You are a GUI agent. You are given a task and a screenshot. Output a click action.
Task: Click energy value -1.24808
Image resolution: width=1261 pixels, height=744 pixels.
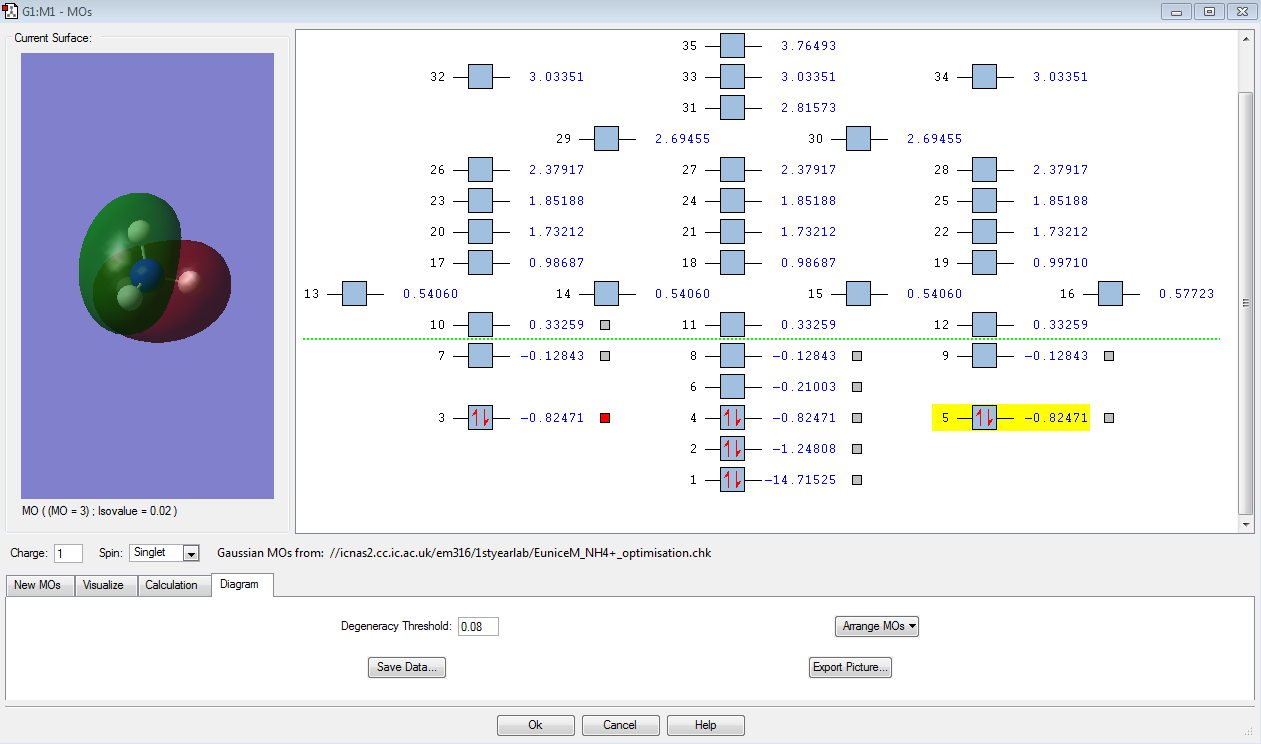804,449
